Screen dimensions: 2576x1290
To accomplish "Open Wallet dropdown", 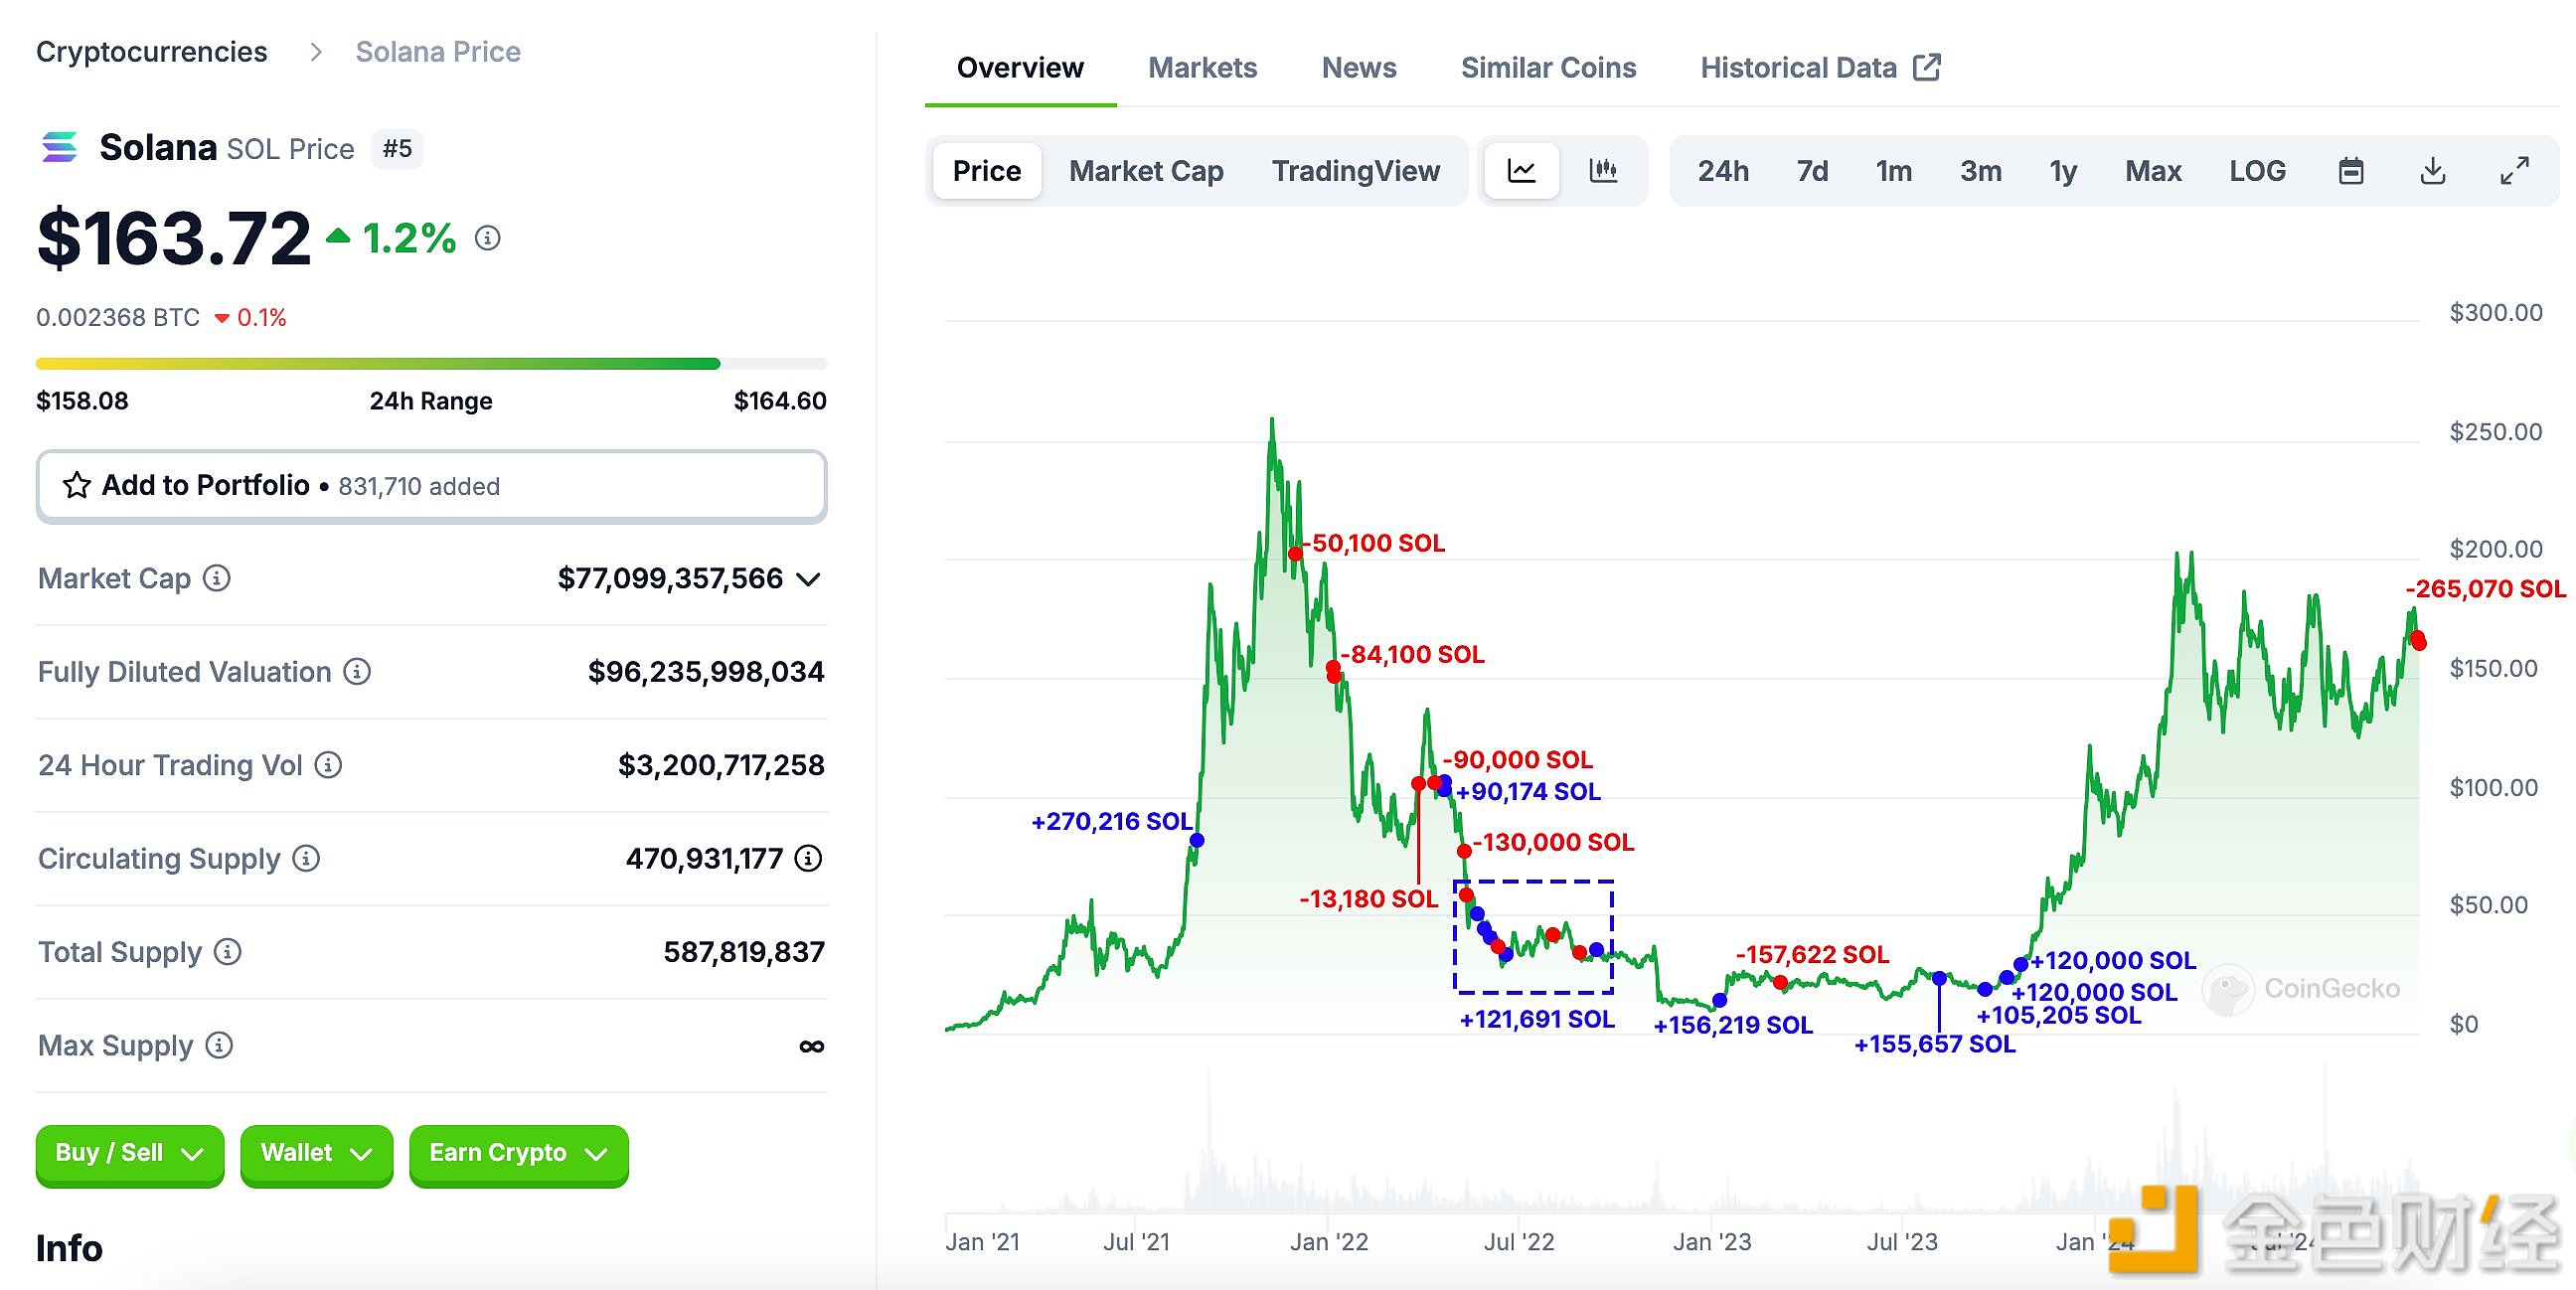I will tap(316, 1154).
